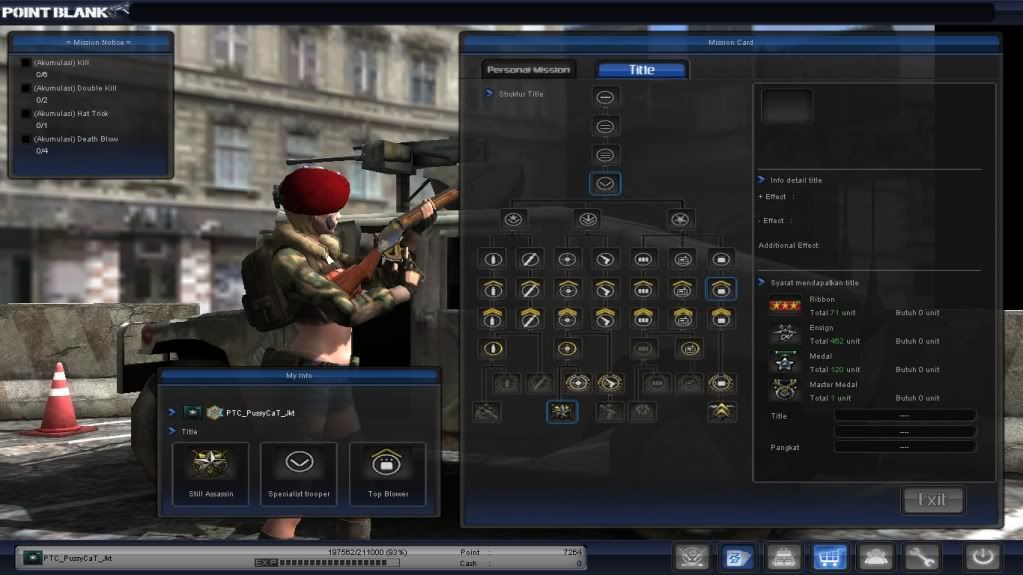Click the EXP progress bar
The image size is (1023, 575).
[327, 562]
